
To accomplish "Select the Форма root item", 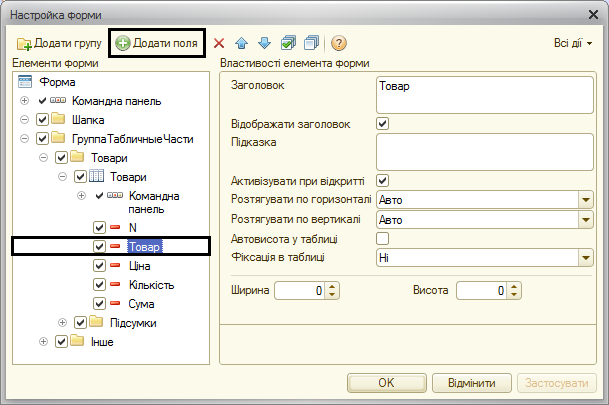I will (57, 82).
